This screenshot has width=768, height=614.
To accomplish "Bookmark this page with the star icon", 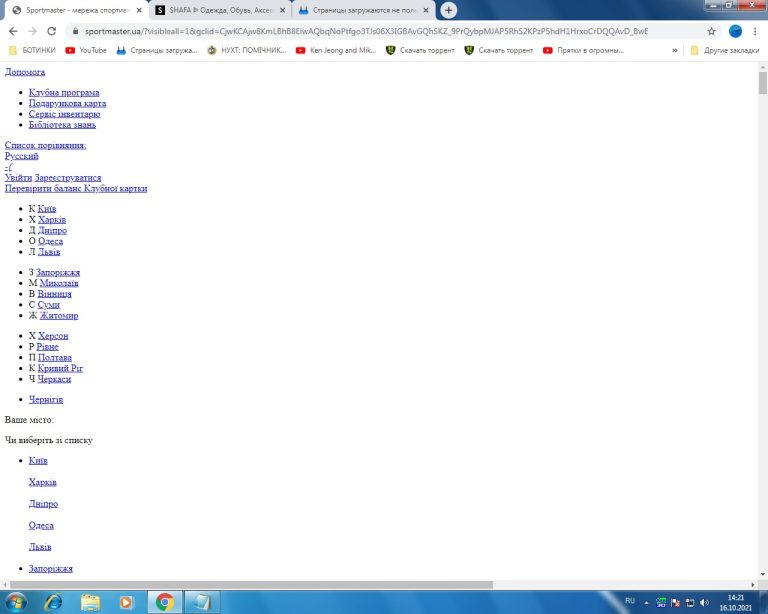I will pos(711,31).
